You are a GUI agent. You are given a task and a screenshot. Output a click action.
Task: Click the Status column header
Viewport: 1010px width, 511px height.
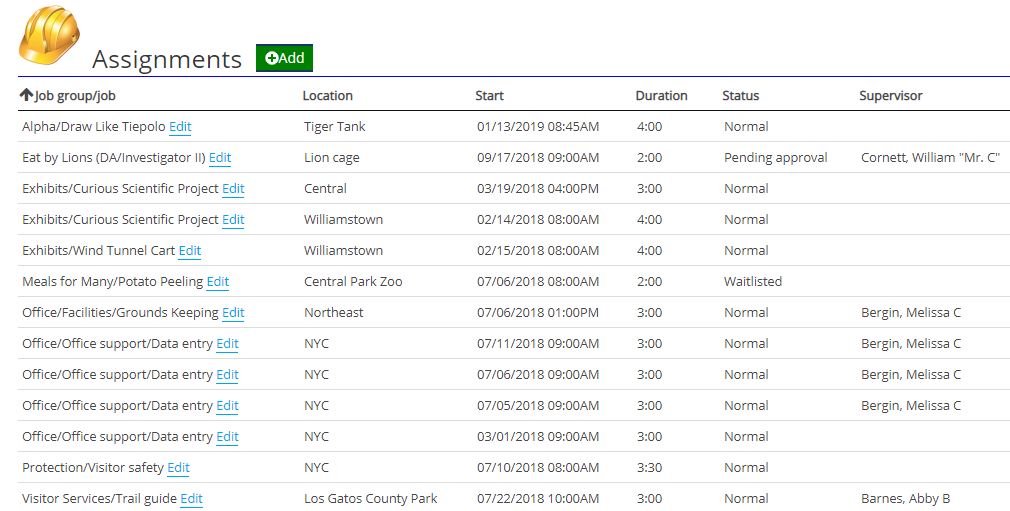pyautogui.click(x=740, y=96)
